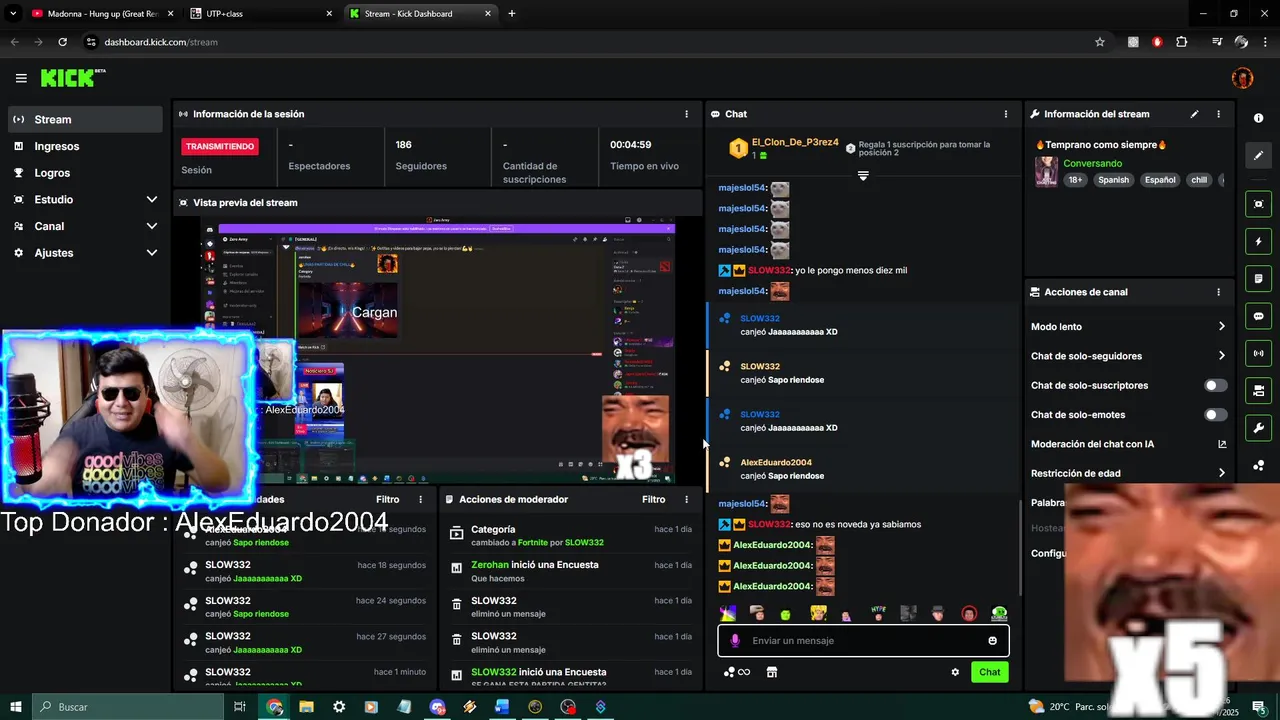
Task: Click the browser address bar
Action: [590, 42]
